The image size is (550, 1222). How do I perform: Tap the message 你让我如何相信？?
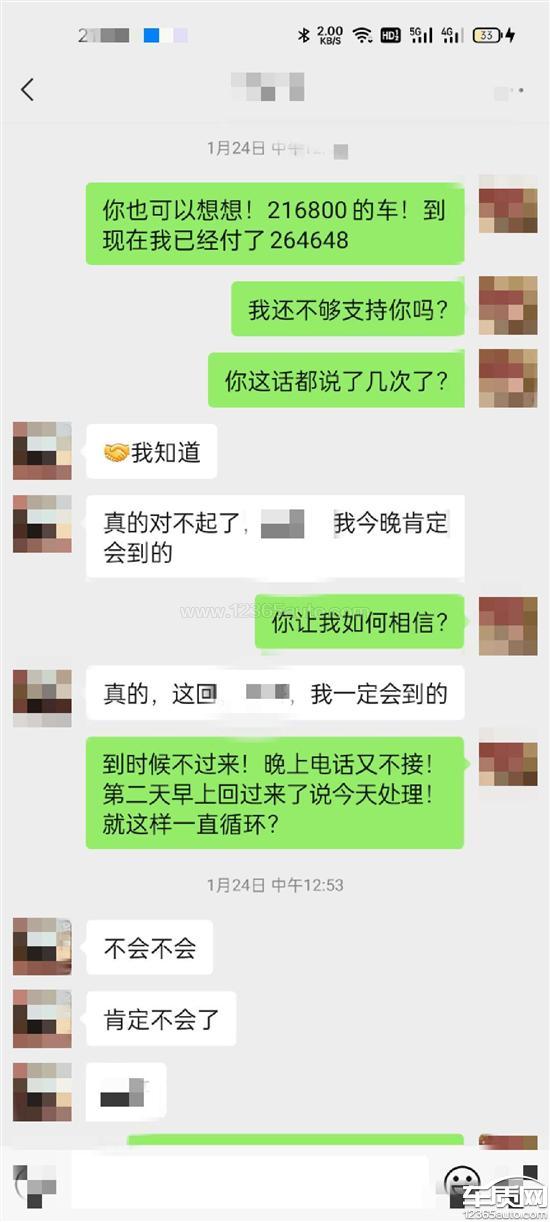(x=360, y=623)
